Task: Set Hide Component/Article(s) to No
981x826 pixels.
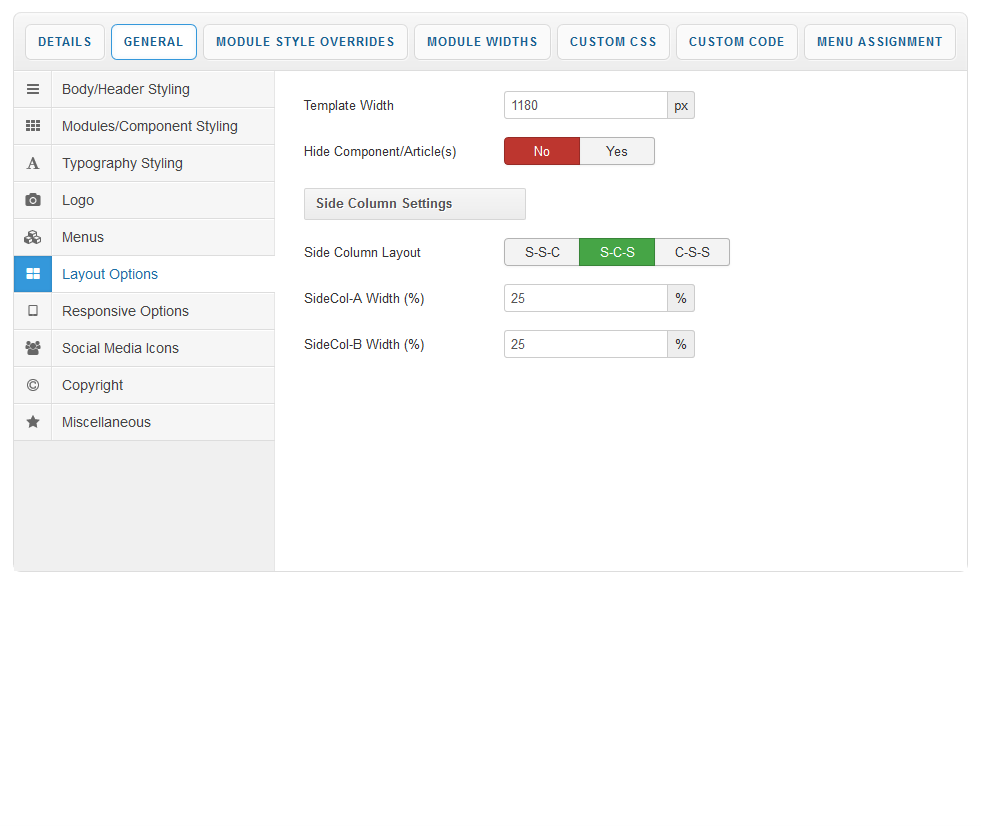Action: click(x=541, y=151)
